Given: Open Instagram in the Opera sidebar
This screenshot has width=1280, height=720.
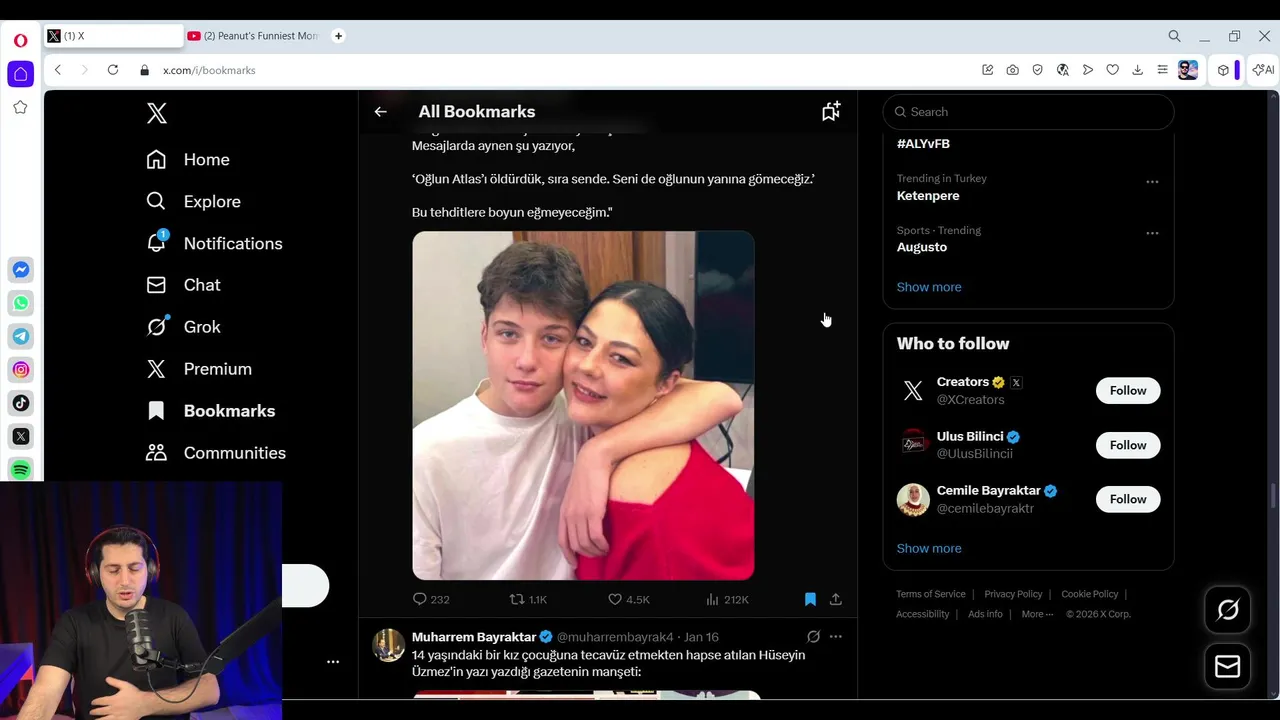Looking at the screenshot, I should (20, 370).
